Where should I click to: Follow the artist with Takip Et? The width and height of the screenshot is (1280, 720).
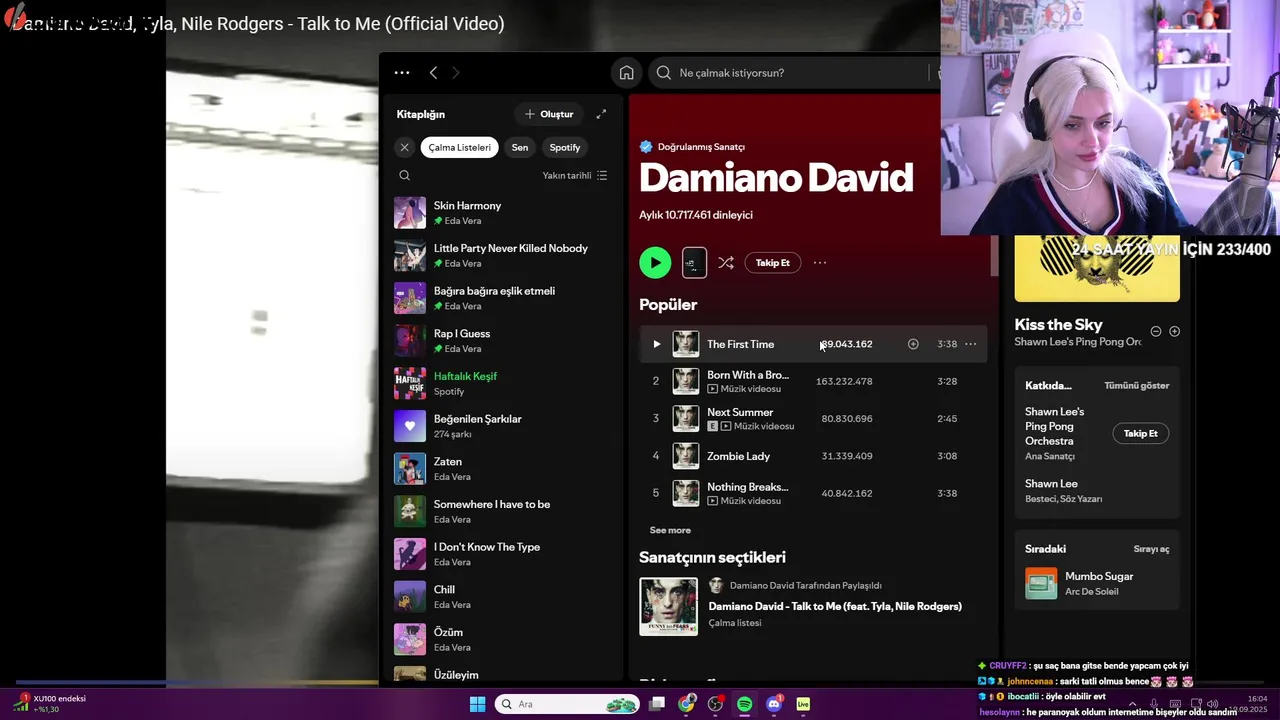772,263
